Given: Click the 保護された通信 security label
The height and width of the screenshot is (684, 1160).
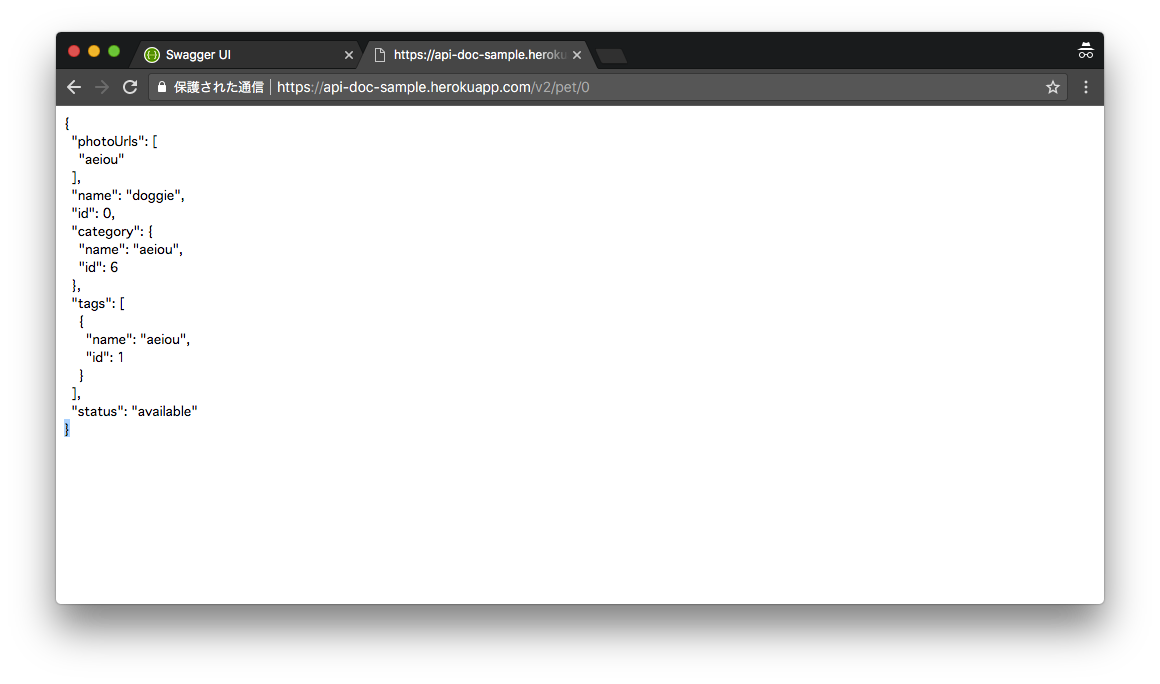Looking at the screenshot, I should pos(218,87).
